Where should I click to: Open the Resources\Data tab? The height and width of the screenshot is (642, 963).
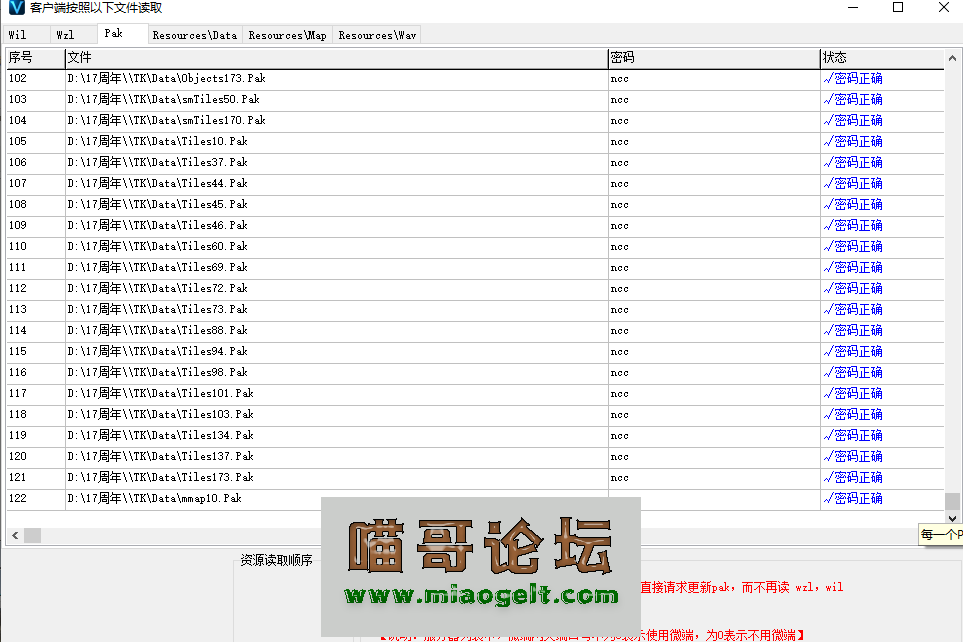pos(194,33)
